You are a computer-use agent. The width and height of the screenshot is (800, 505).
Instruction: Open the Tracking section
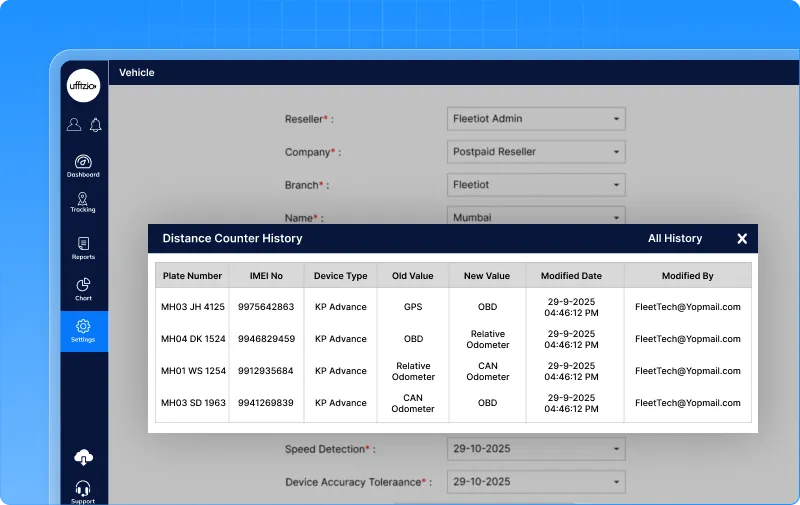click(83, 202)
